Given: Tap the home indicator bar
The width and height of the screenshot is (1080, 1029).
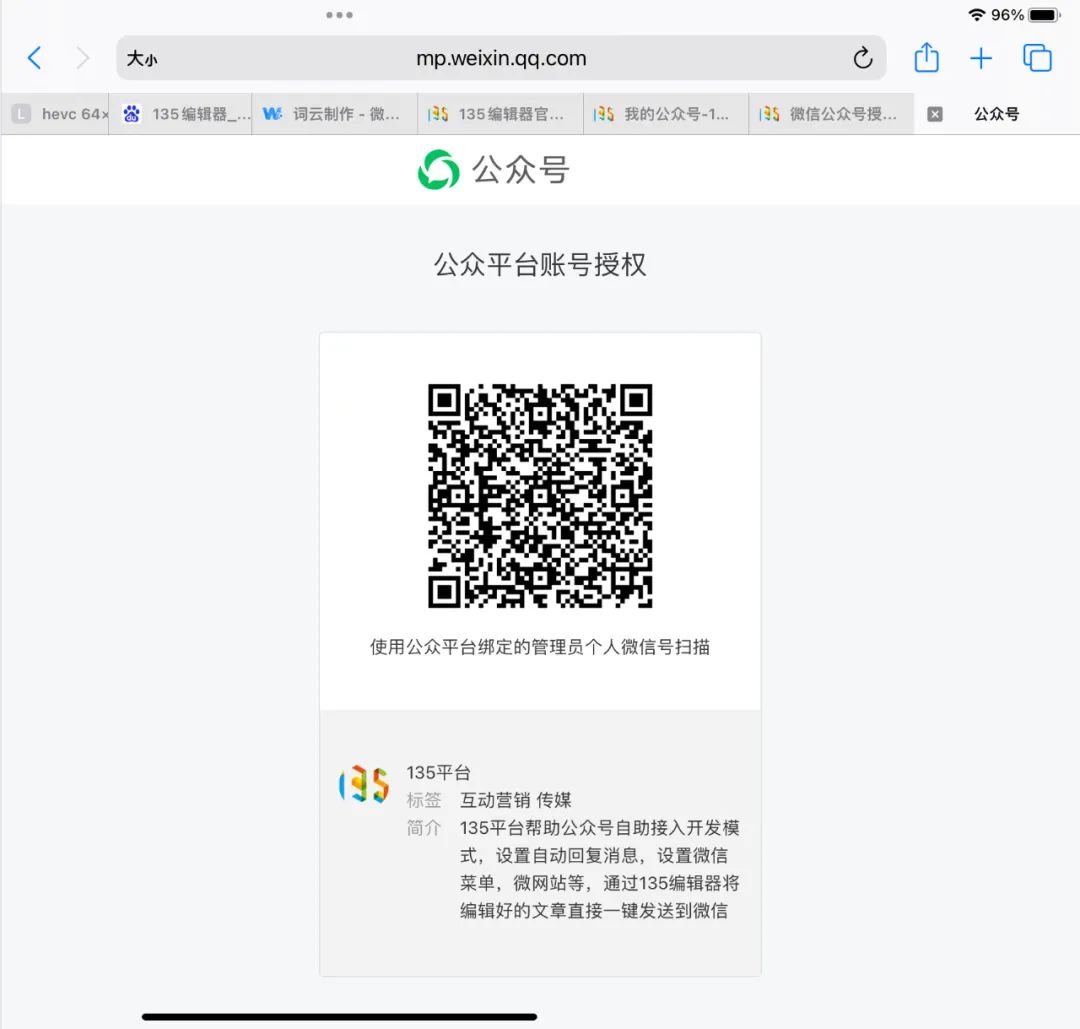Looking at the screenshot, I should point(340,1017).
